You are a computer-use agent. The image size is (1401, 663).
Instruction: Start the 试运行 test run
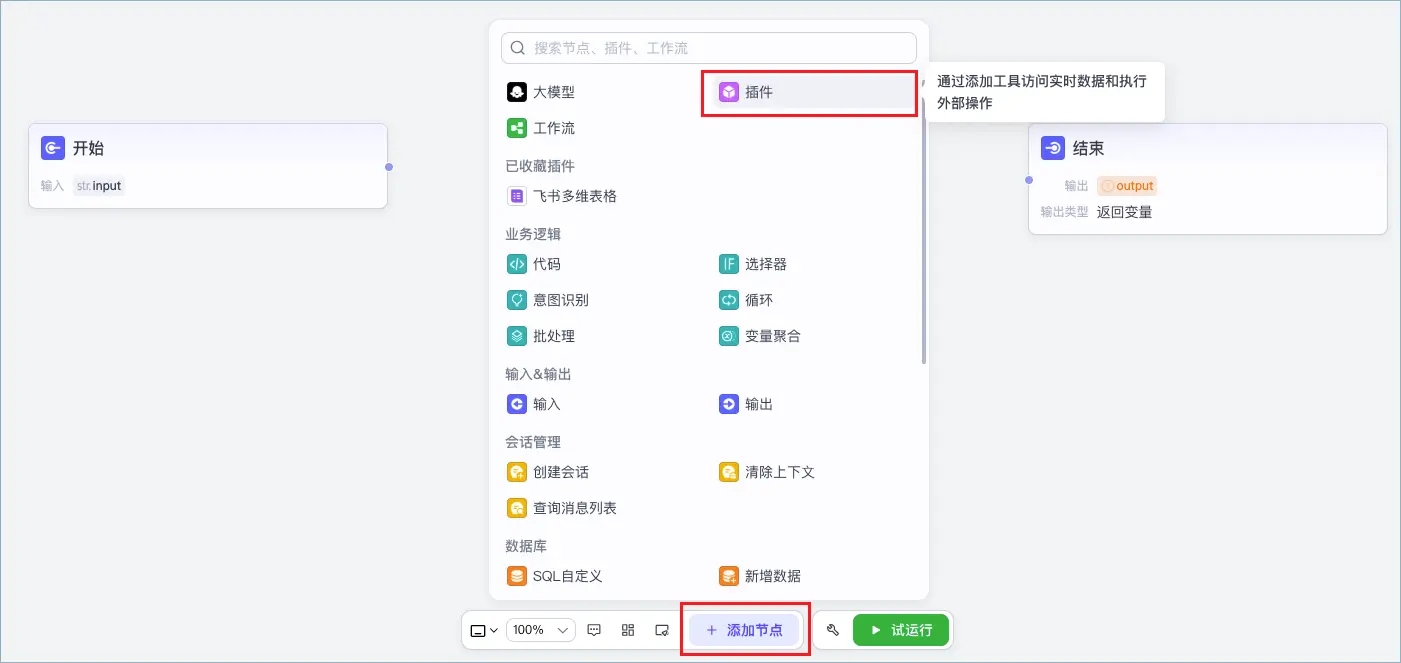pyautogui.click(x=901, y=630)
